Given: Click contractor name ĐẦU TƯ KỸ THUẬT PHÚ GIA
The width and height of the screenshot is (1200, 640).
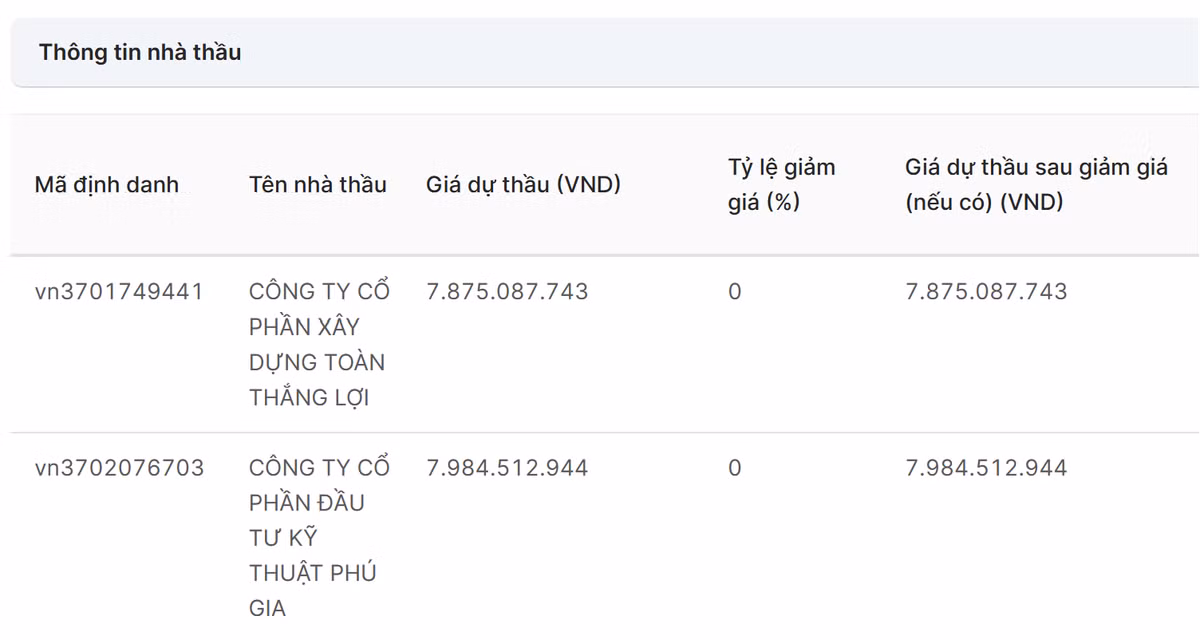Looking at the screenshot, I should [319, 537].
